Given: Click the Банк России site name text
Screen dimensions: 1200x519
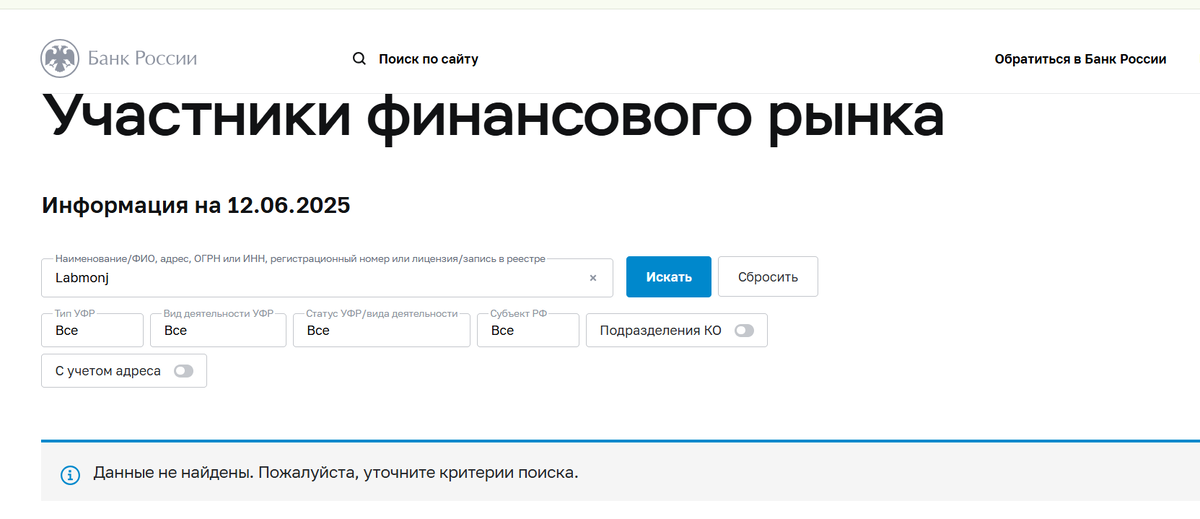Looking at the screenshot, I should (142, 59).
